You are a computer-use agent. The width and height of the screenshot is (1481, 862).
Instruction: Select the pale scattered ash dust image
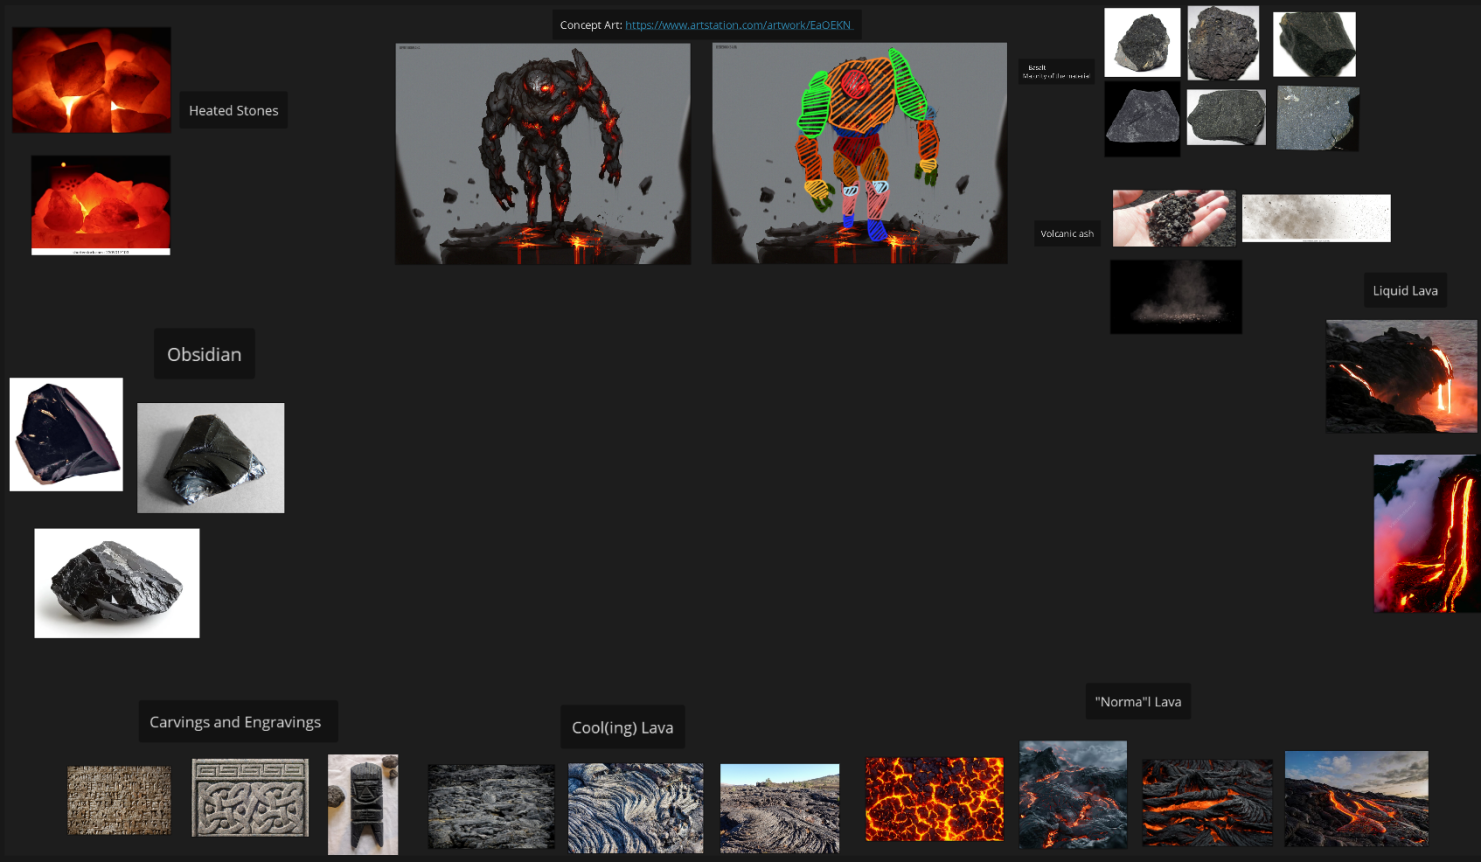[x=1316, y=218]
